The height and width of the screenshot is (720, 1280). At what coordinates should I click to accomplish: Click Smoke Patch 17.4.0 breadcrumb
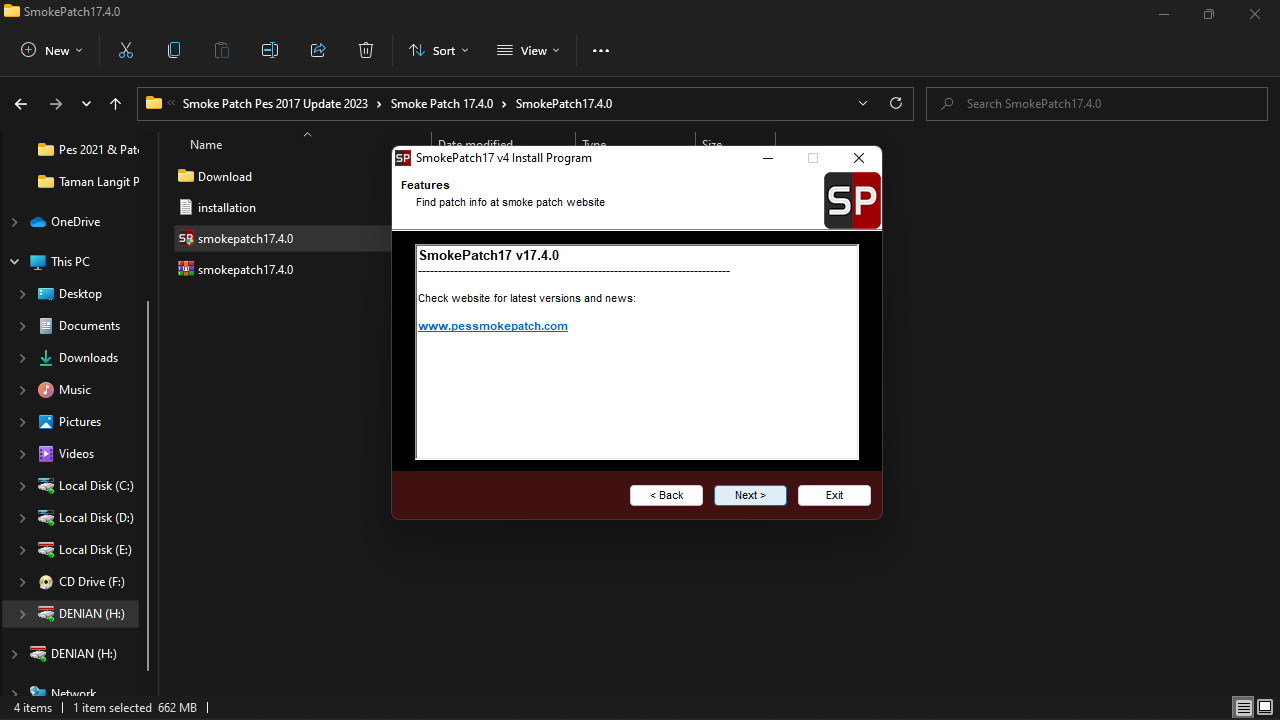[442, 103]
